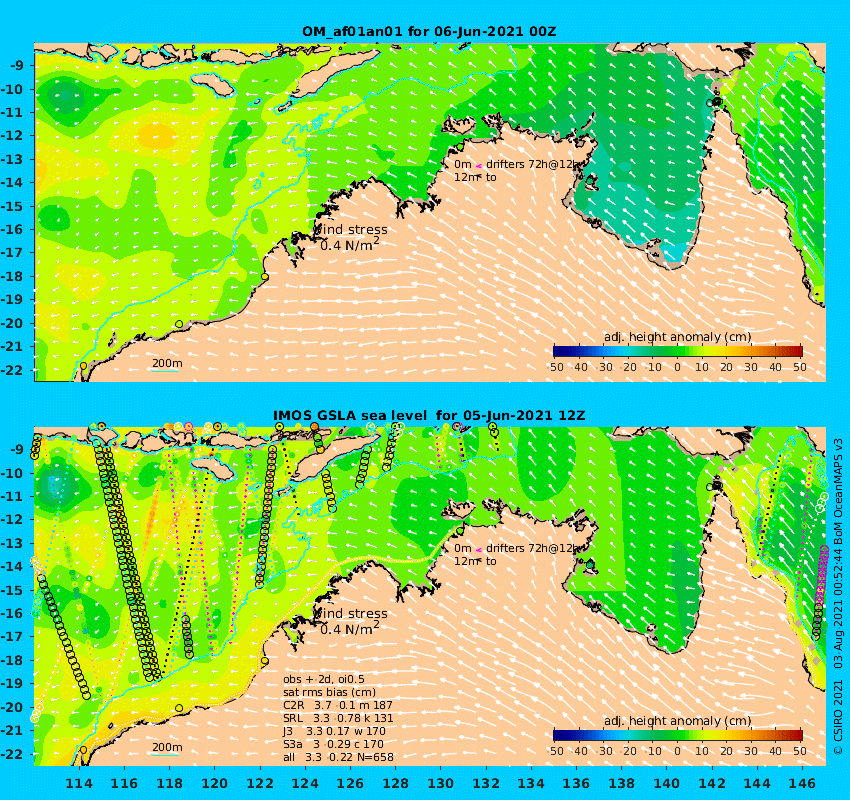Click the '200m' contour legend in the top map
850x800 pixels.
pos(166,365)
